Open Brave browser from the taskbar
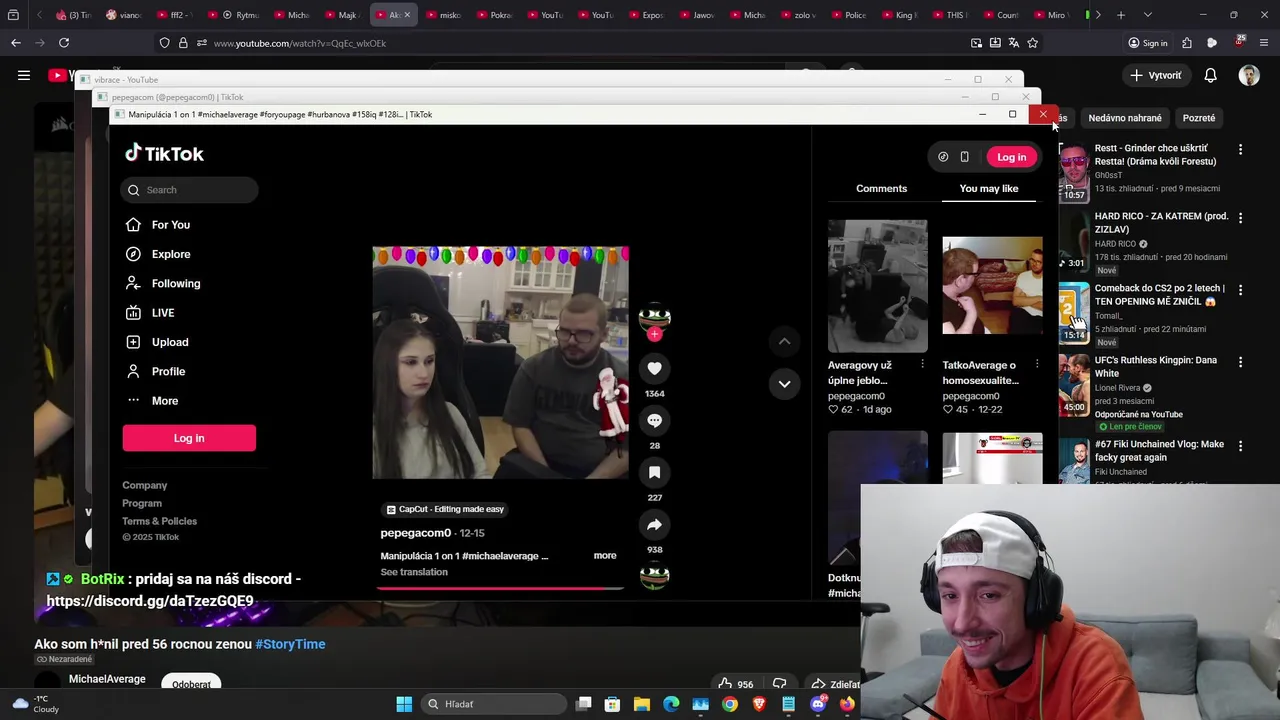 tap(759, 704)
